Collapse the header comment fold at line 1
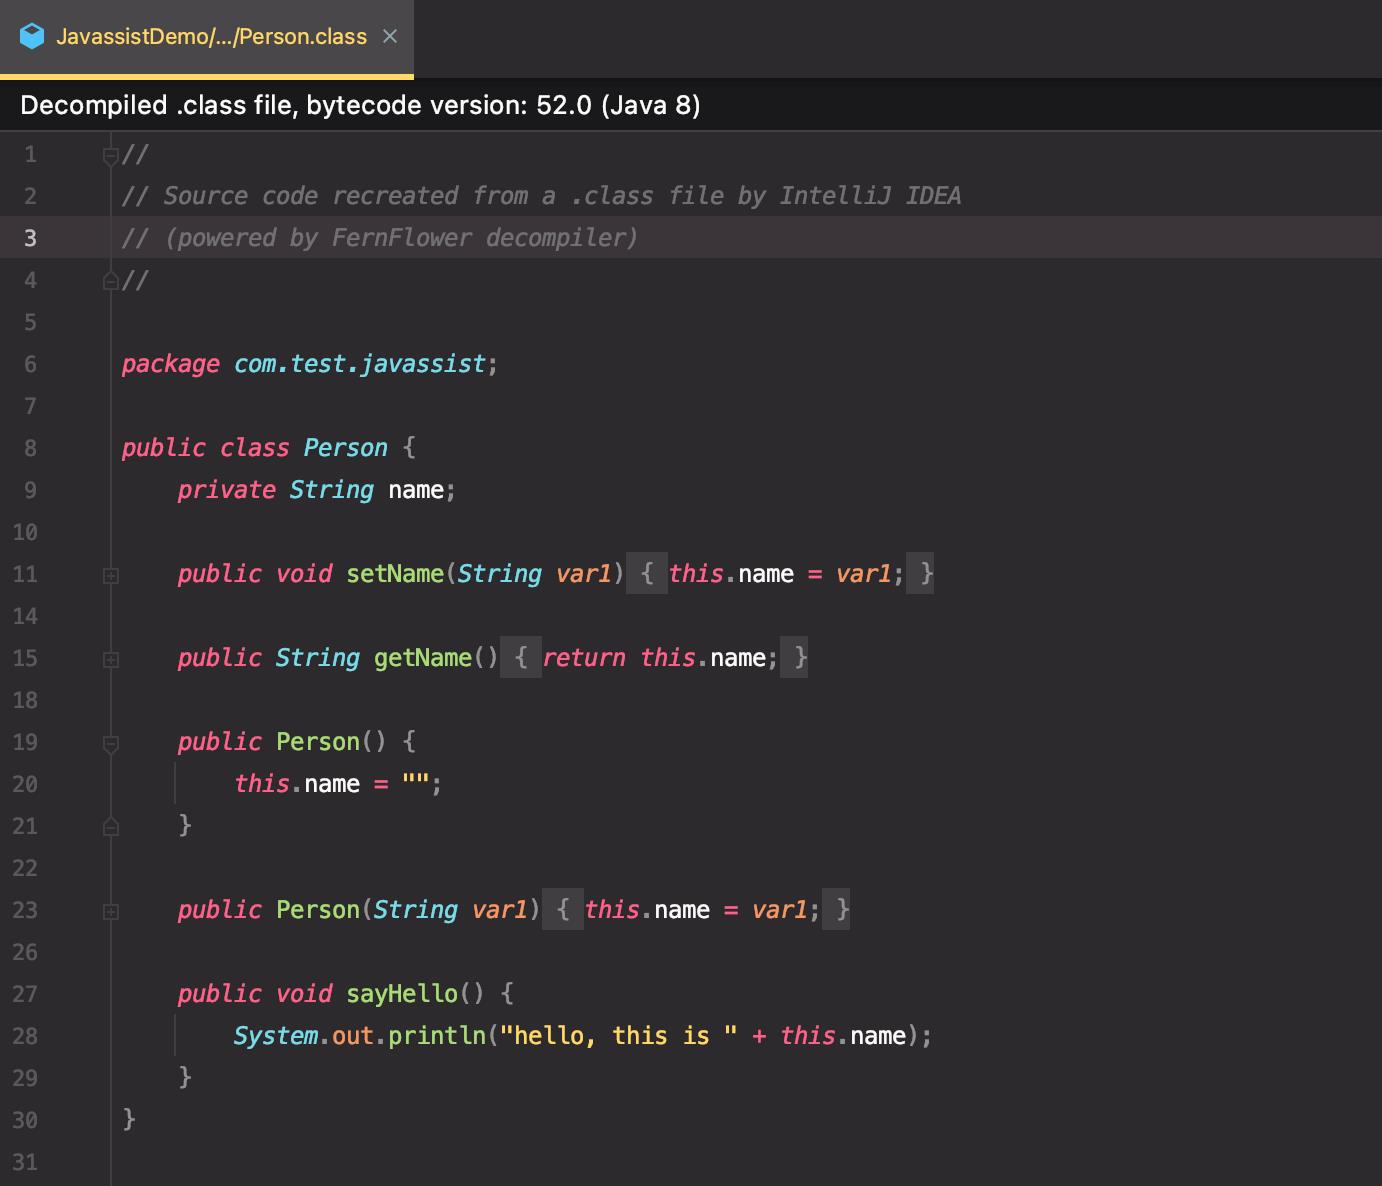The height and width of the screenshot is (1186, 1382). 111,155
